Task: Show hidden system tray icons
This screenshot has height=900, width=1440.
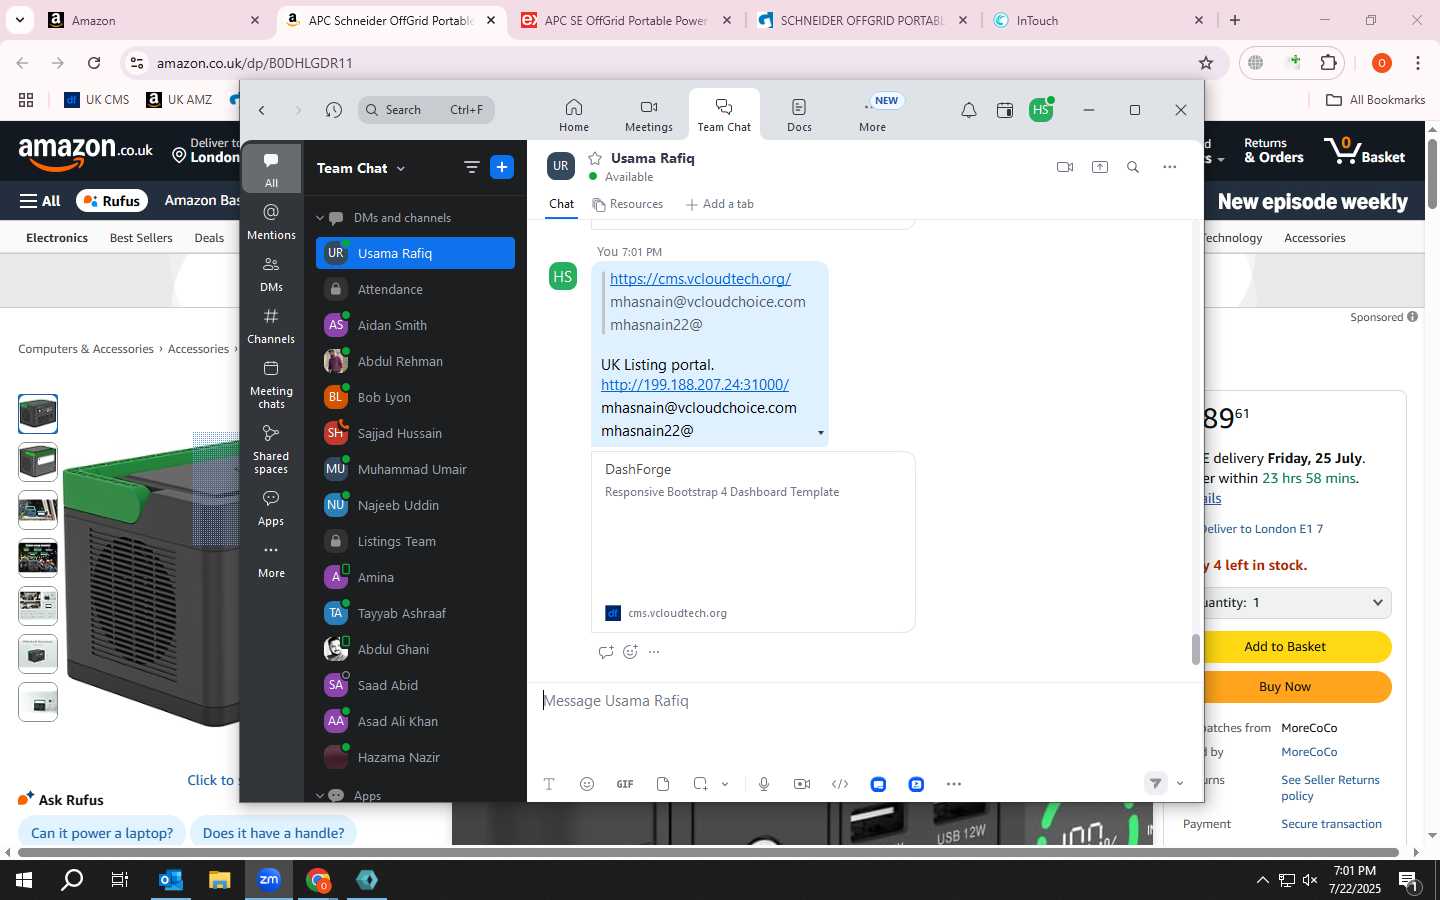Action: [x=1262, y=880]
